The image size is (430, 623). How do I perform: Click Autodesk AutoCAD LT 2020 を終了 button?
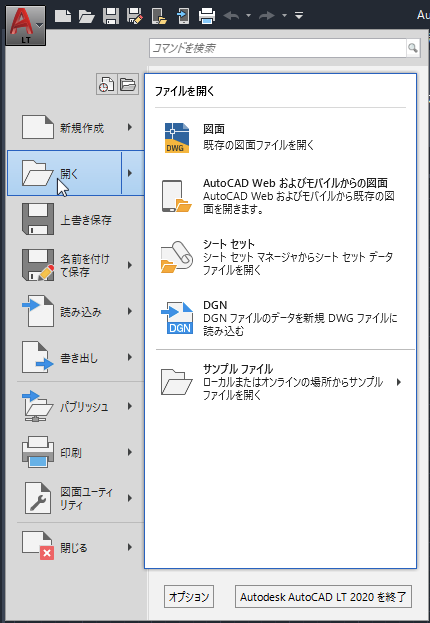pyautogui.click(x=323, y=596)
